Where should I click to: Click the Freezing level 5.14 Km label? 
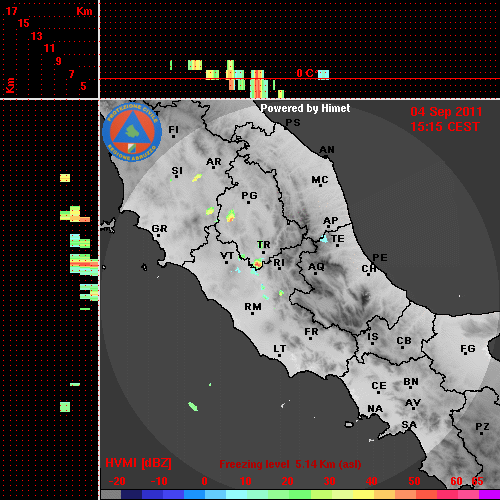pyautogui.click(x=290, y=464)
